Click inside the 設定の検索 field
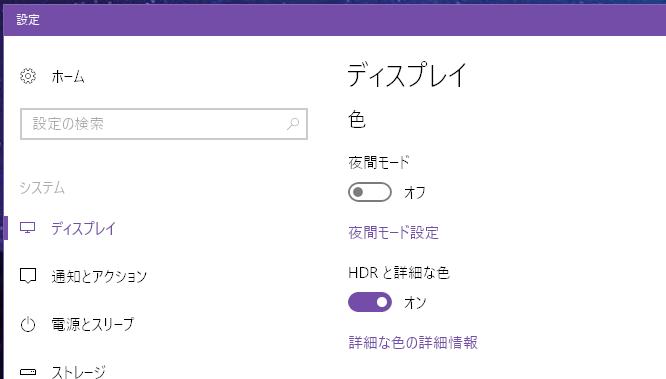The image size is (666, 379). [164, 124]
